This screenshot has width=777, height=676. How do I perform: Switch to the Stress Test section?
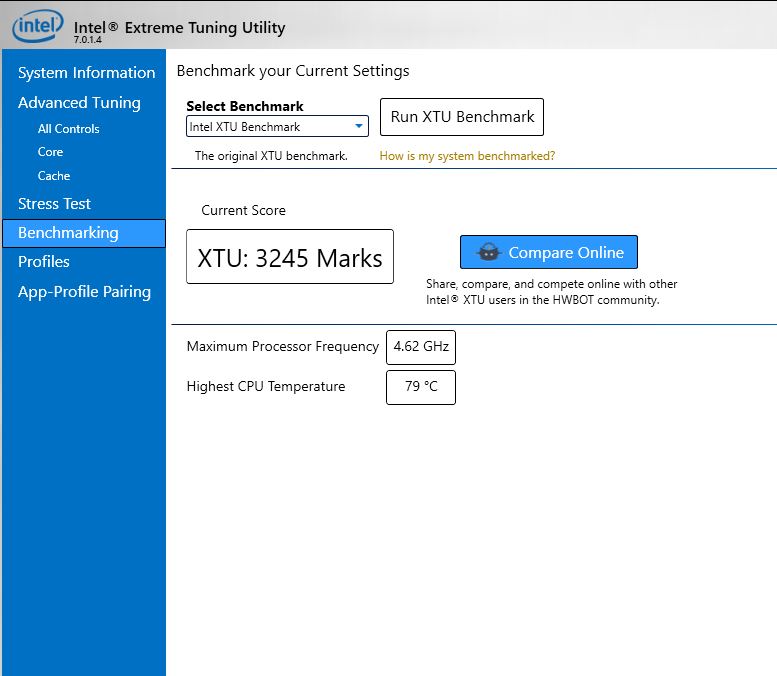[54, 204]
